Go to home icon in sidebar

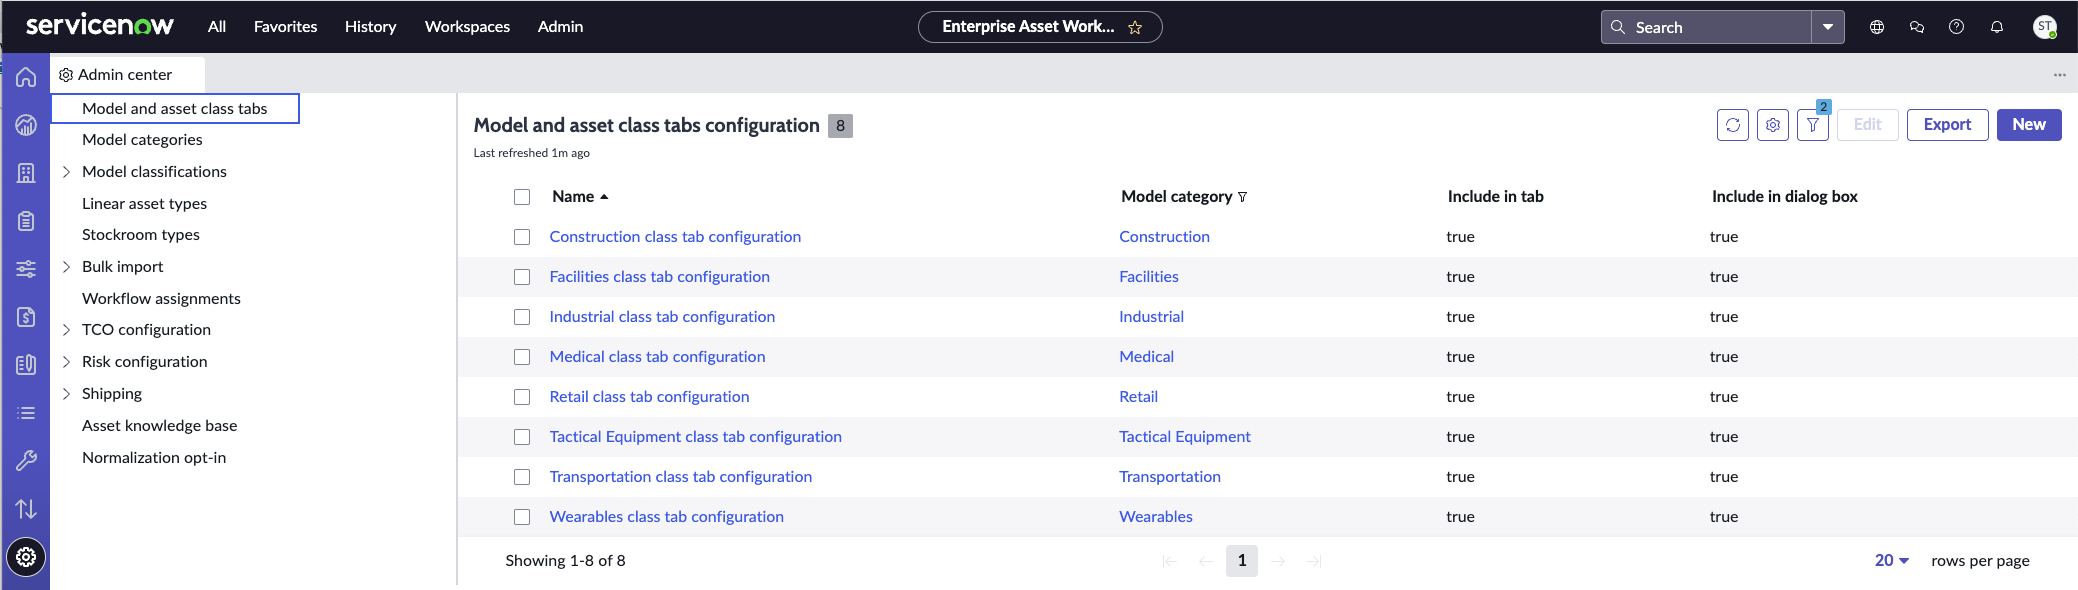pyautogui.click(x=26, y=77)
